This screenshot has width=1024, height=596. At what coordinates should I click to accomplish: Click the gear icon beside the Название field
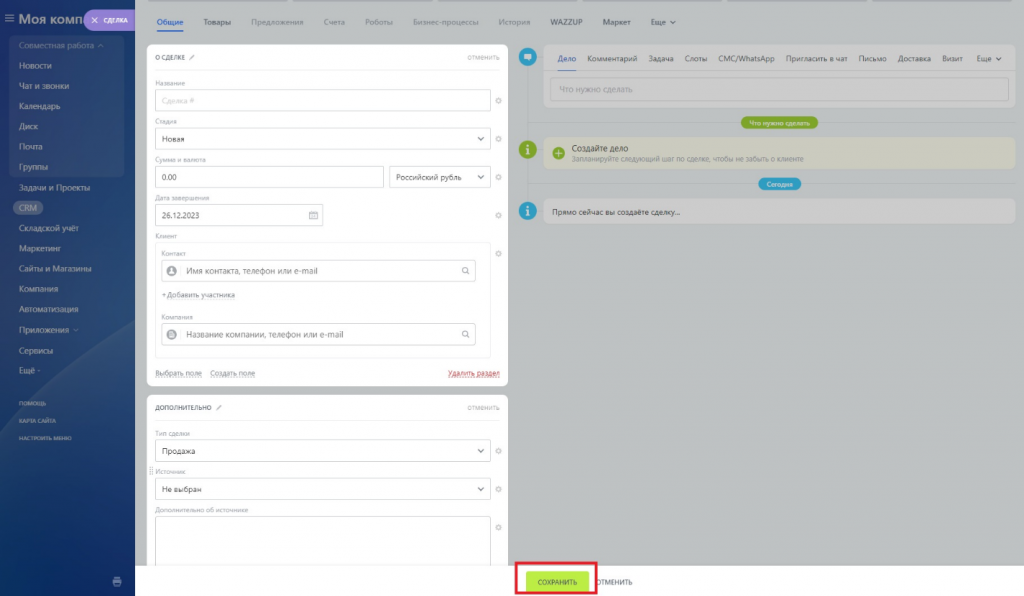click(x=498, y=101)
